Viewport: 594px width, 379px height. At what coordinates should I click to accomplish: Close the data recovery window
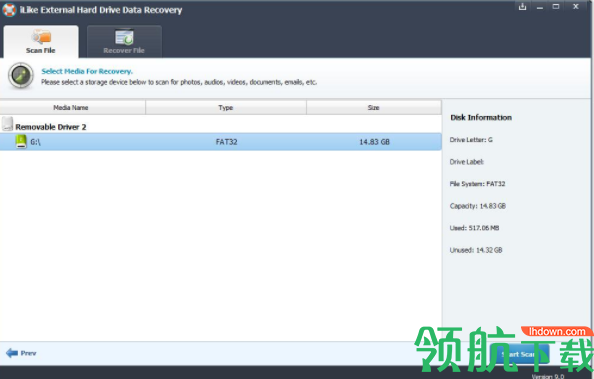575,6
